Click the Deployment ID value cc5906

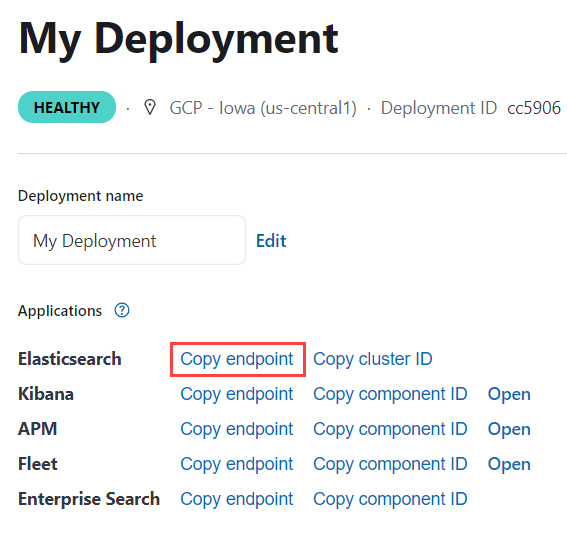pos(534,108)
